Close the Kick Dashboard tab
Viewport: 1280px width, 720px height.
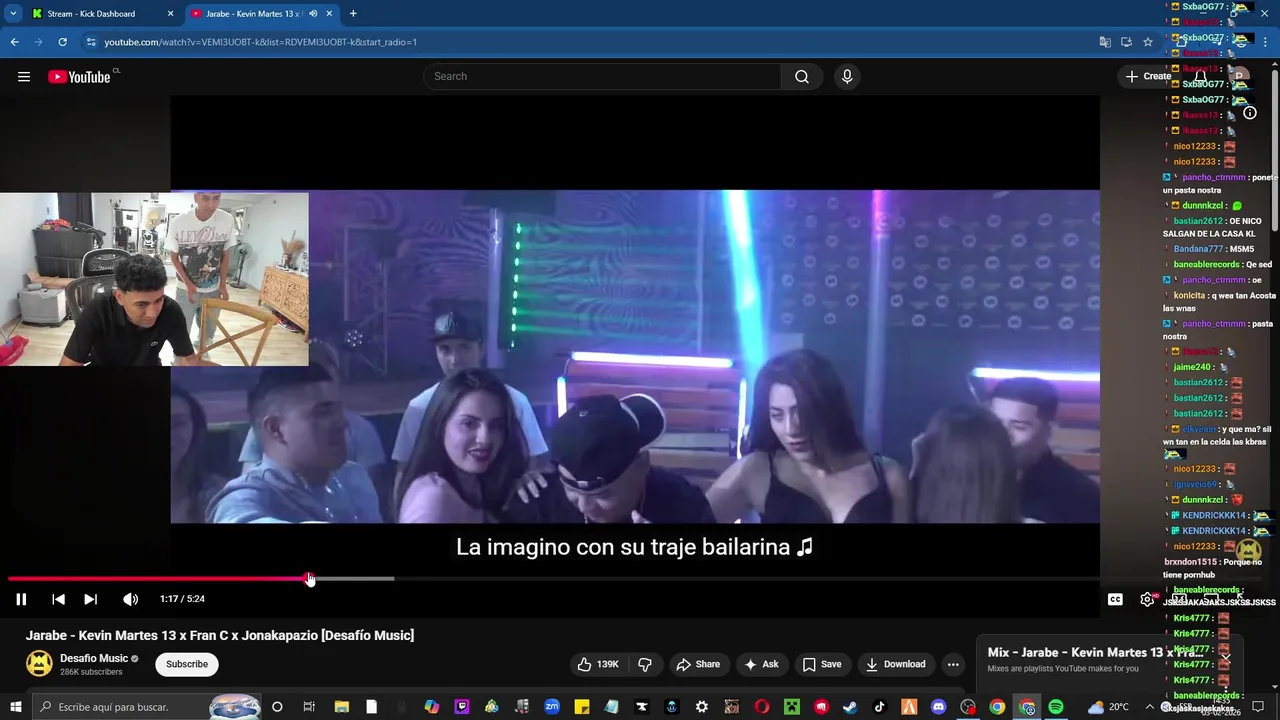(x=170, y=14)
